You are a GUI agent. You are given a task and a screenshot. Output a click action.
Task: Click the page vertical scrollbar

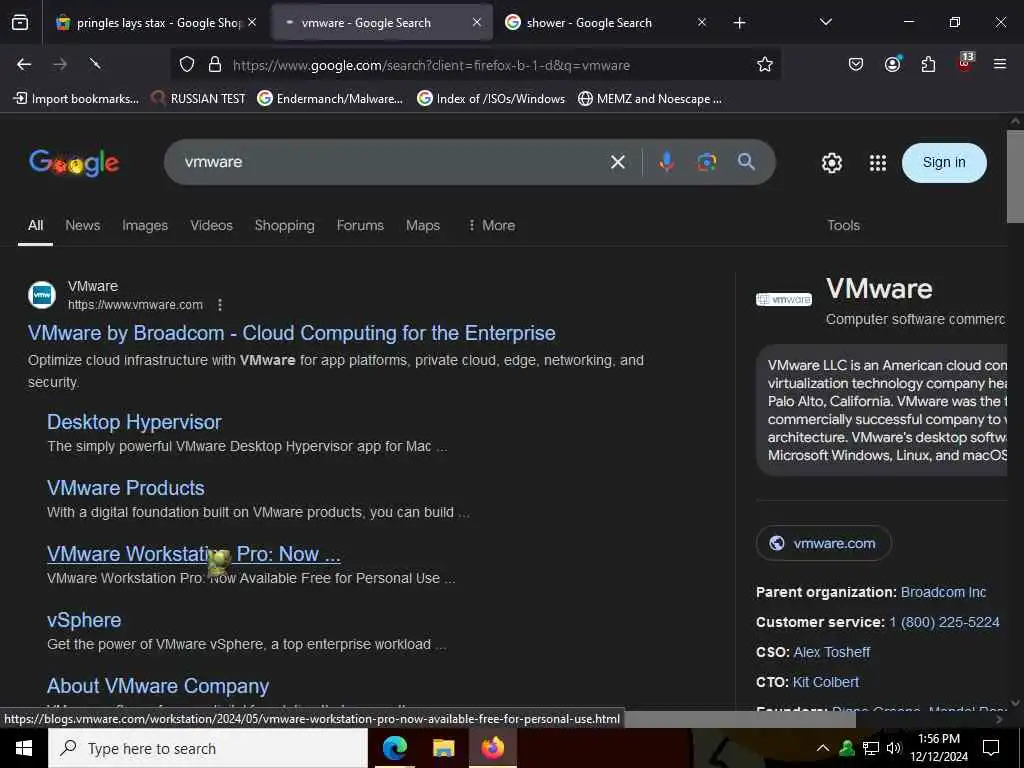pyautogui.click(x=1015, y=177)
